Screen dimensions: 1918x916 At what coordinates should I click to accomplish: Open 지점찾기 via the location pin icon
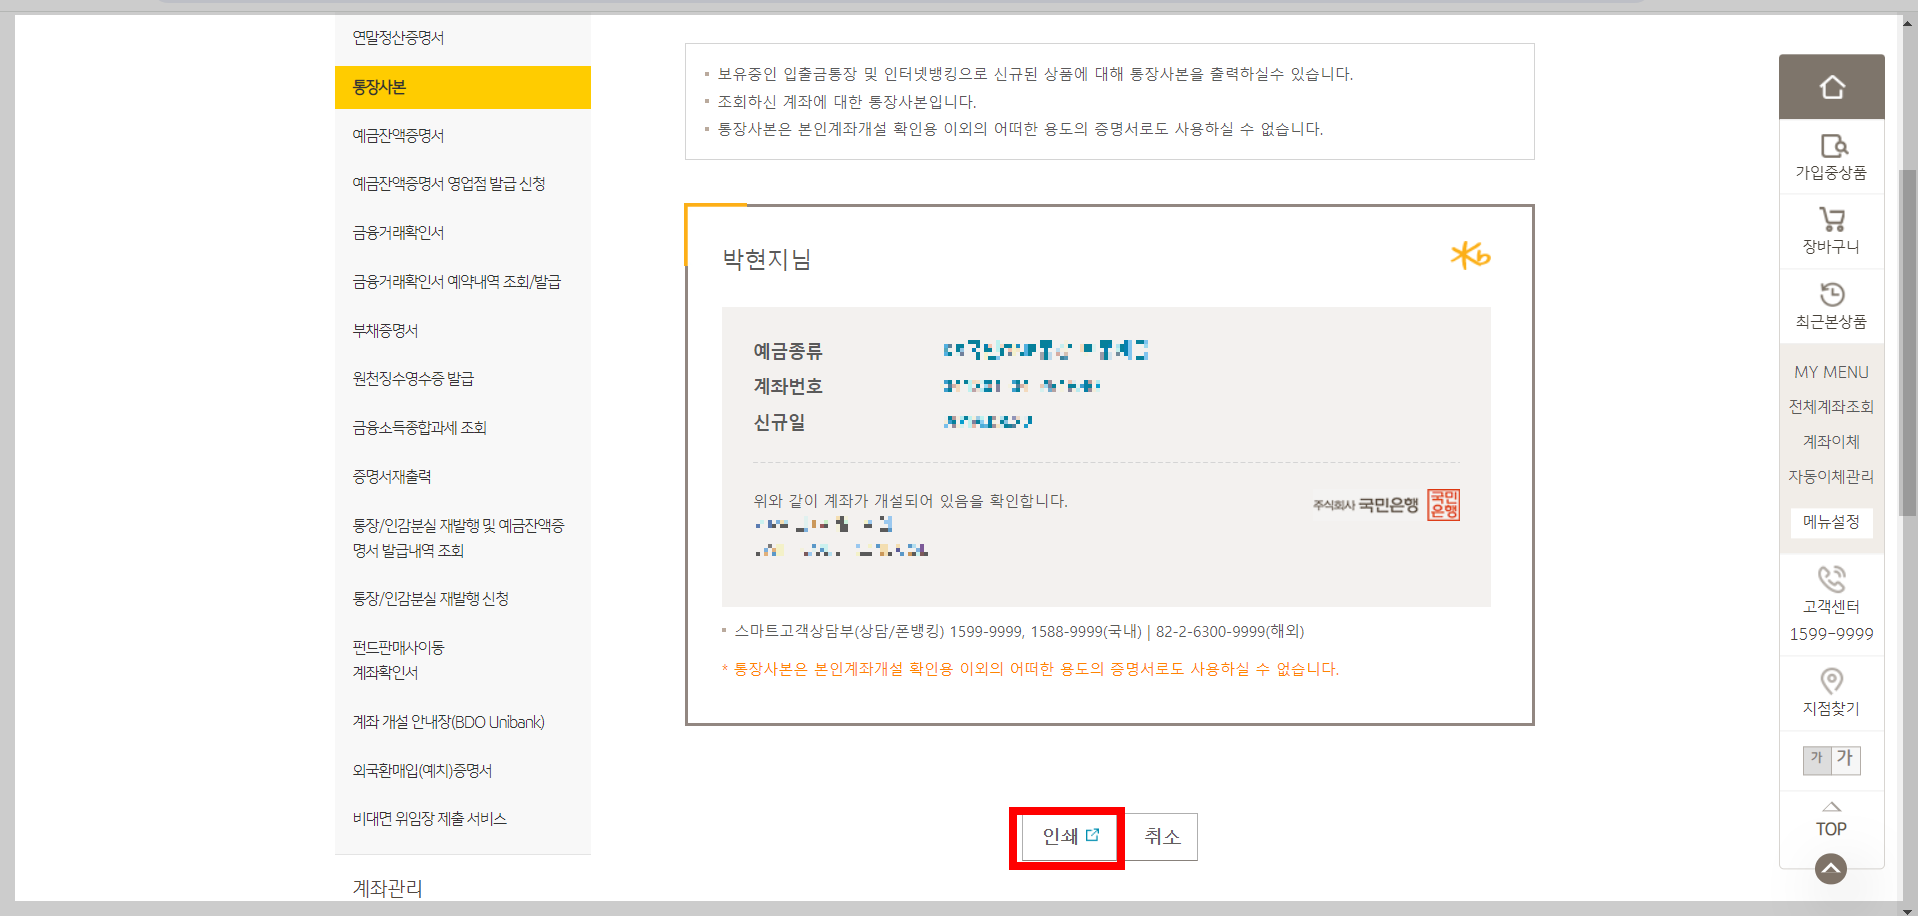1831,681
